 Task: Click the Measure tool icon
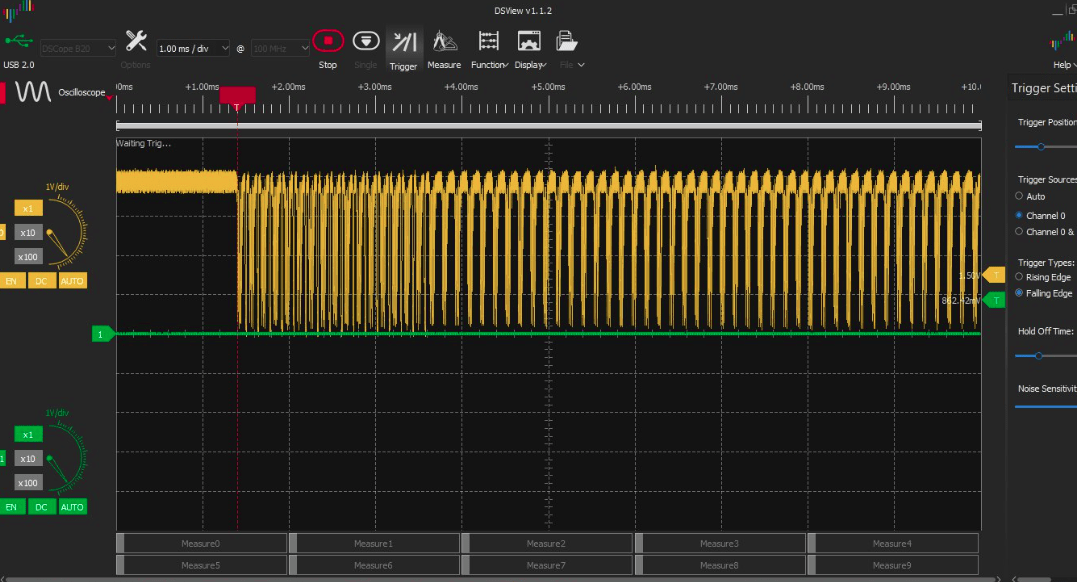point(444,42)
